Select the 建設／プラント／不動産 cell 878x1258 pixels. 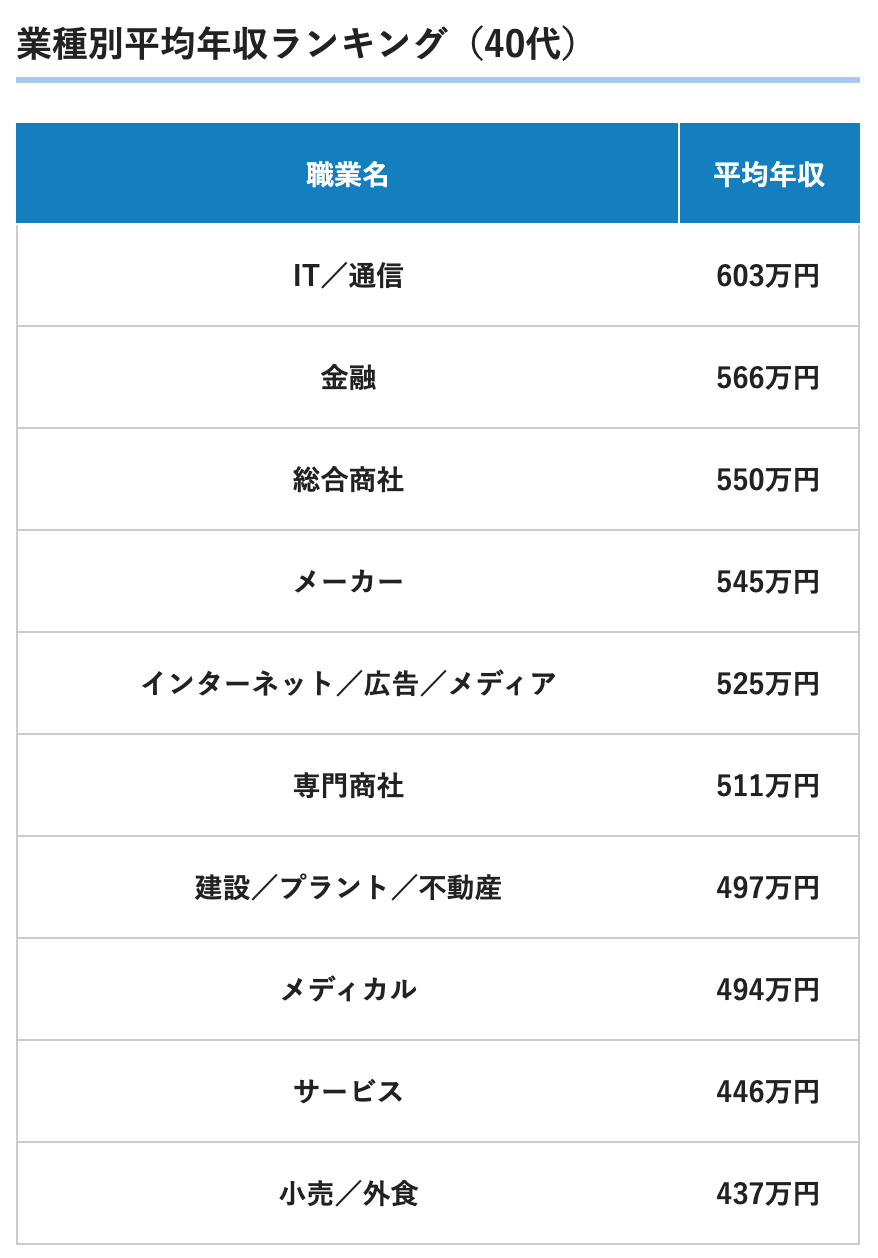347,888
